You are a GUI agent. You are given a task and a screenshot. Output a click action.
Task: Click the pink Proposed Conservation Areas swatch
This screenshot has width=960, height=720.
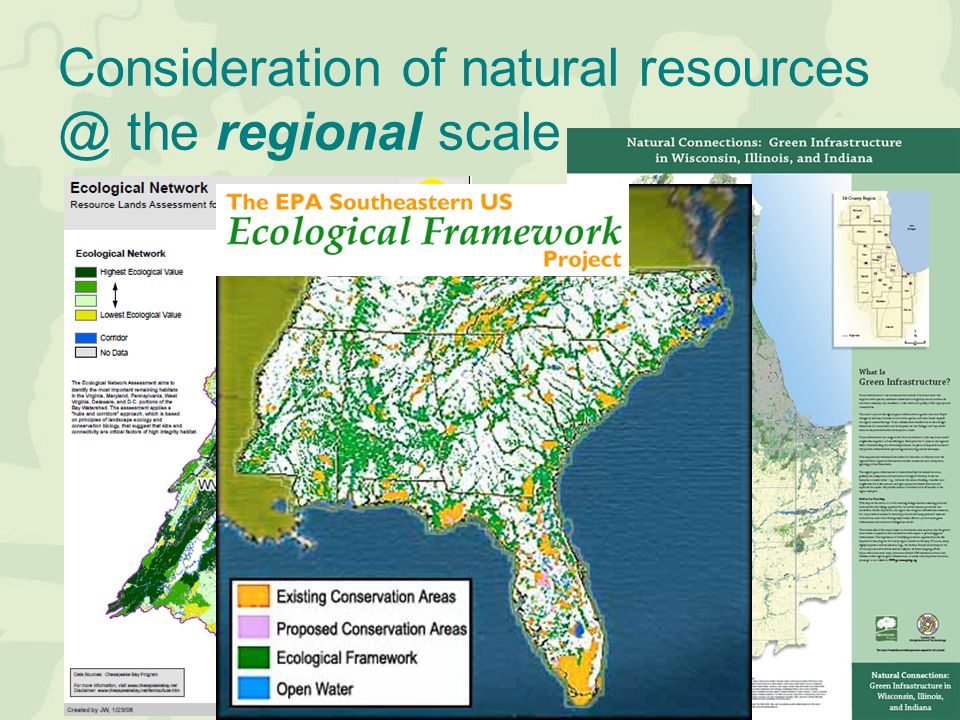(x=253, y=627)
